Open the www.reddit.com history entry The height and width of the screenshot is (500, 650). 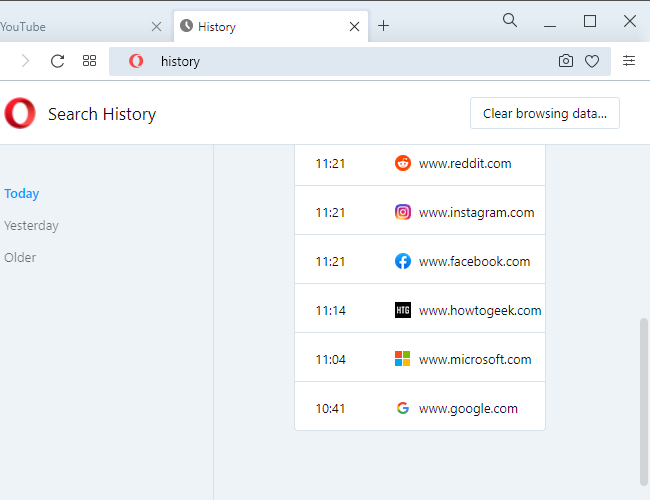(464, 164)
